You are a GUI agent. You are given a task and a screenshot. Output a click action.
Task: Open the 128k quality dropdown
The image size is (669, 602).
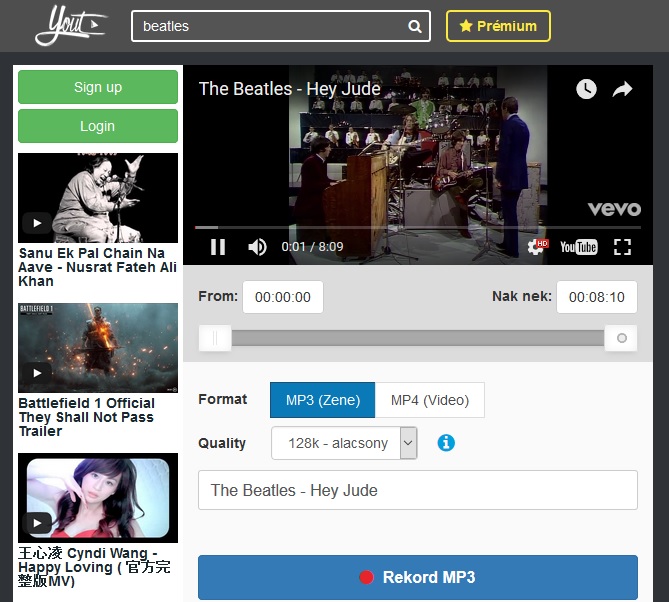[x=344, y=443]
